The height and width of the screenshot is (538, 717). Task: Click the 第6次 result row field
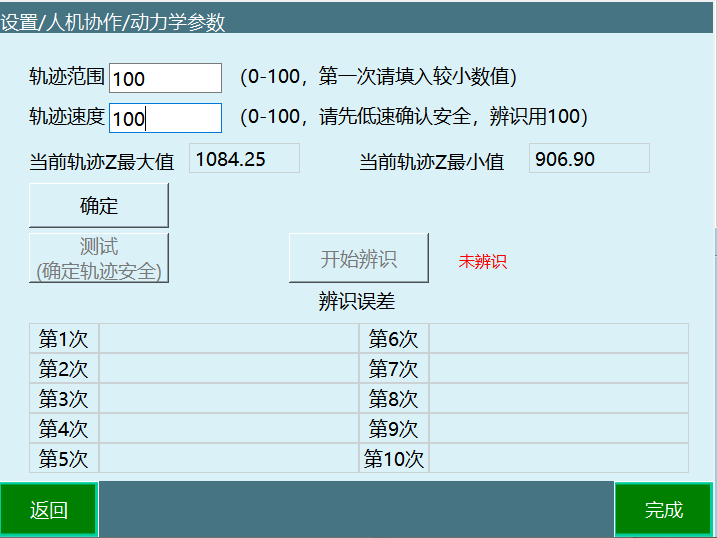point(558,338)
